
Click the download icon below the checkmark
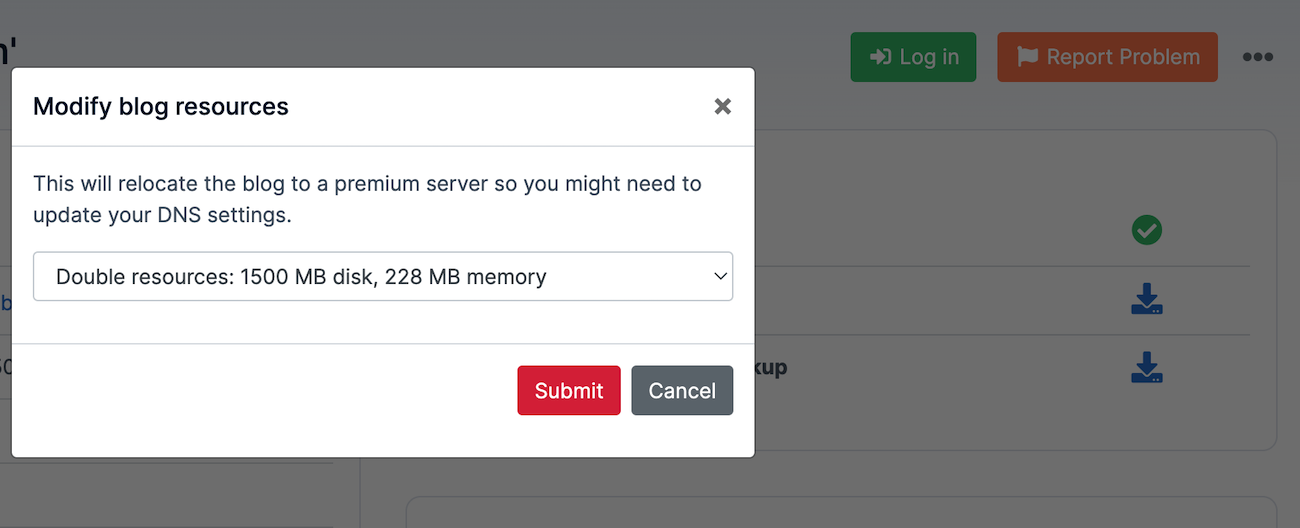(x=1146, y=299)
